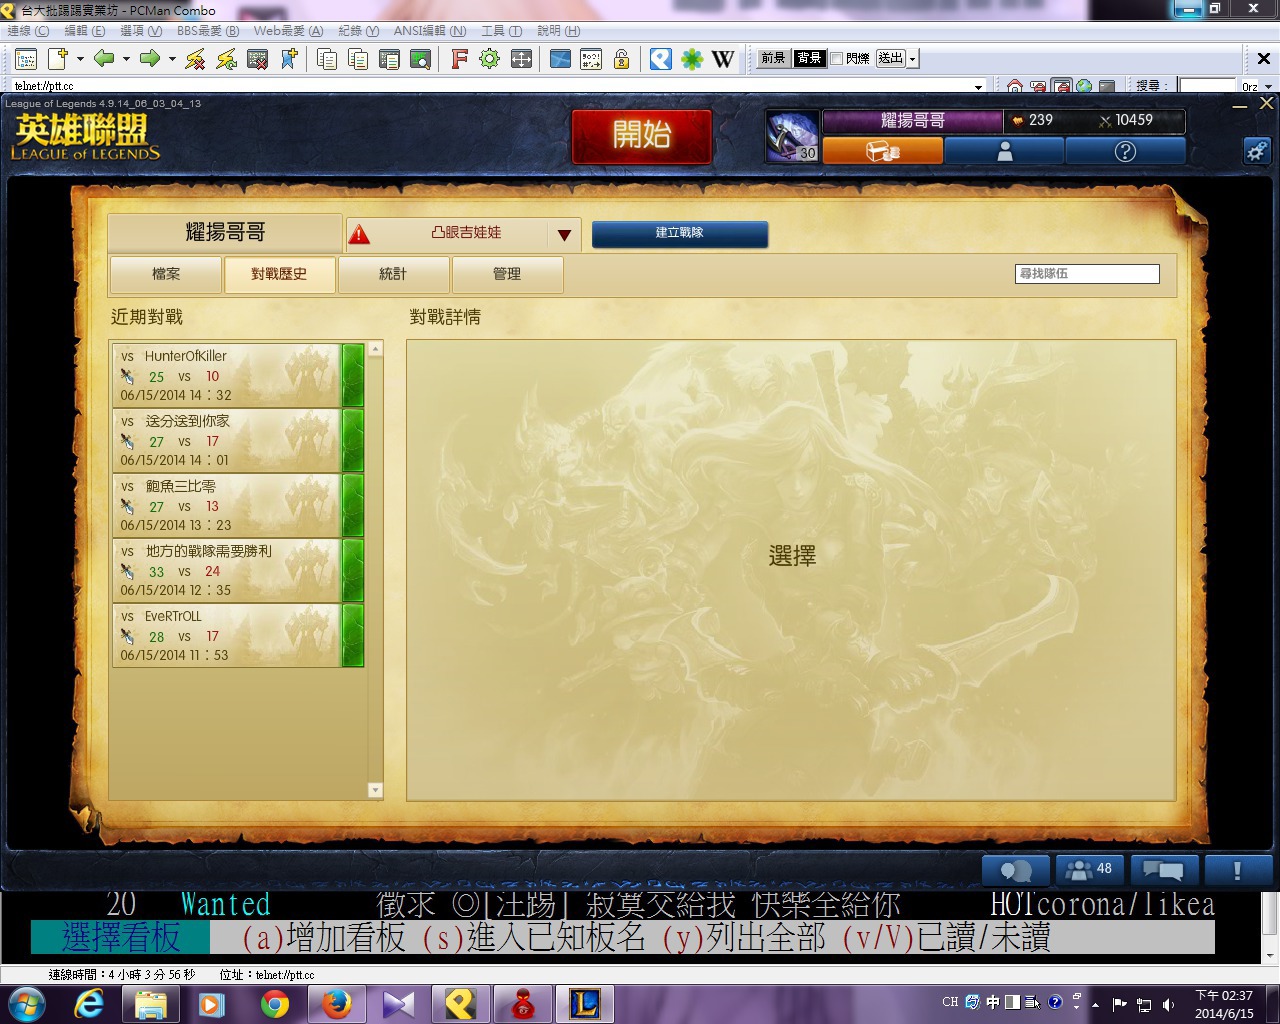Click the red 開始 play button
The width and height of the screenshot is (1280, 1024).
tap(642, 135)
